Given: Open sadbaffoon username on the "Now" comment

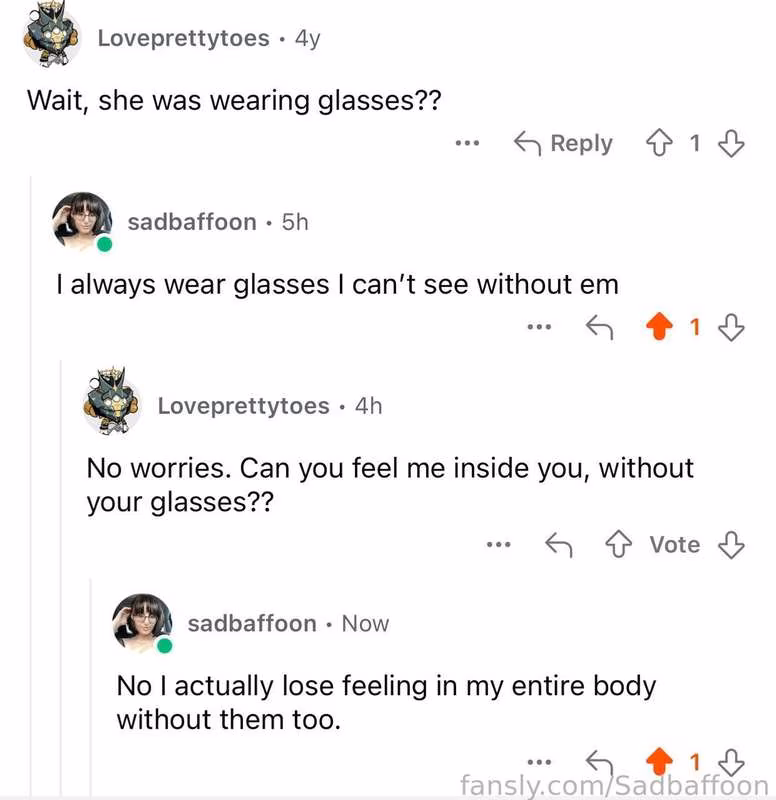Looking at the screenshot, I should [x=252, y=624].
